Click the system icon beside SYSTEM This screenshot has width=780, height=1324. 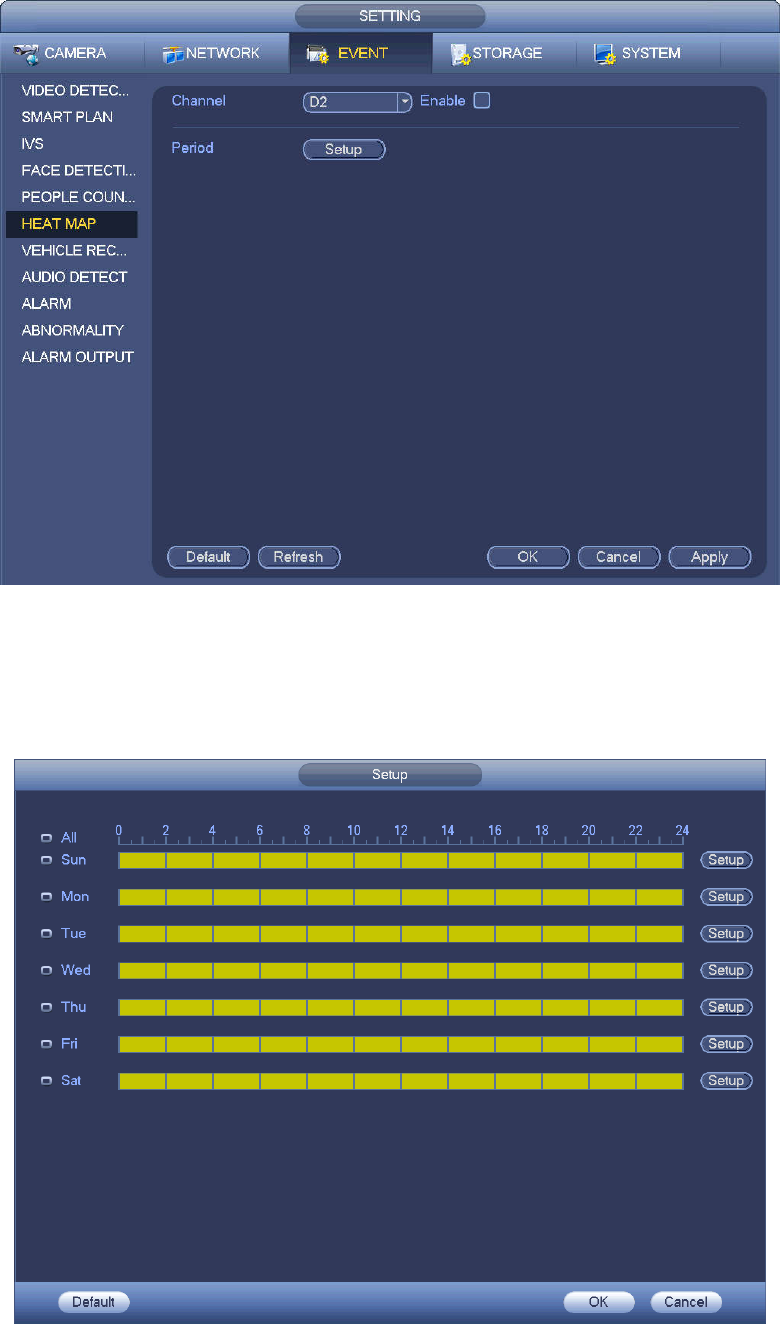pyautogui.click(x=605, y=54)
